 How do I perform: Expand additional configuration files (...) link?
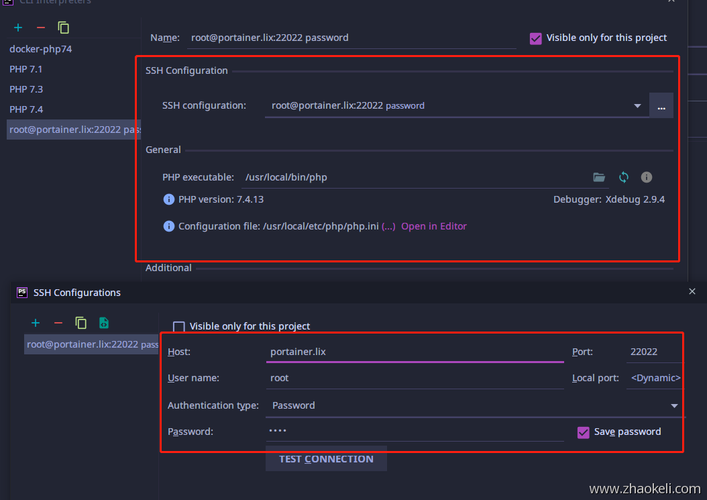[x=388, y=226]
